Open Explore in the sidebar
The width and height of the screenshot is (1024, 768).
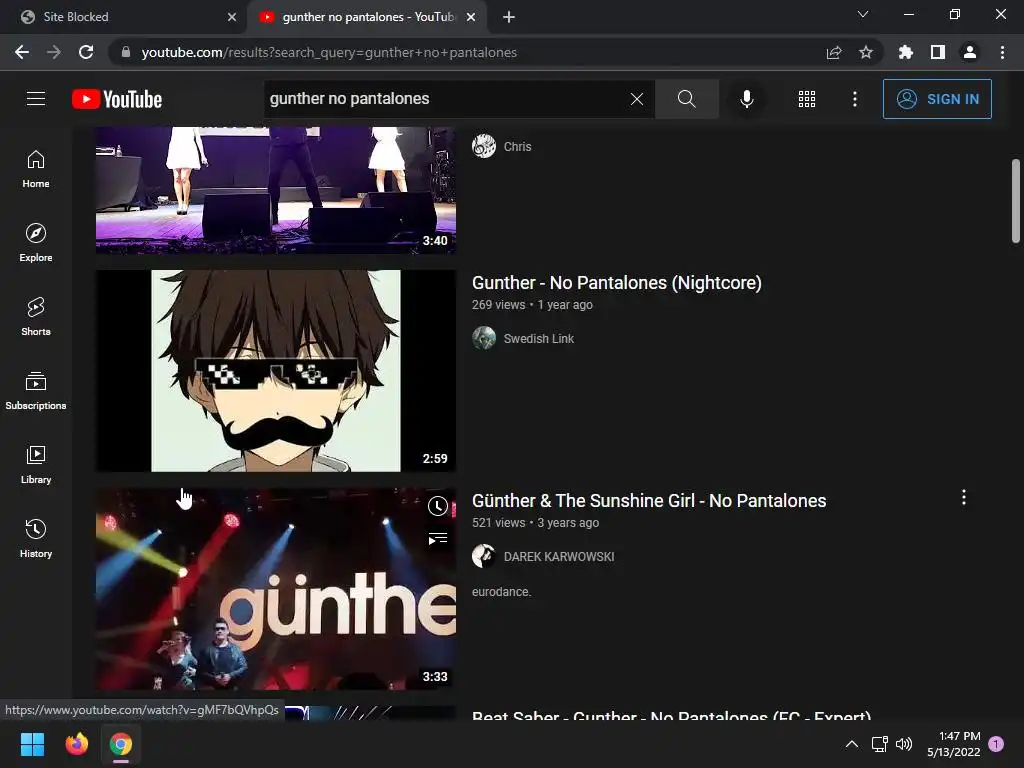pyautogui.click(x=36, y=242)
